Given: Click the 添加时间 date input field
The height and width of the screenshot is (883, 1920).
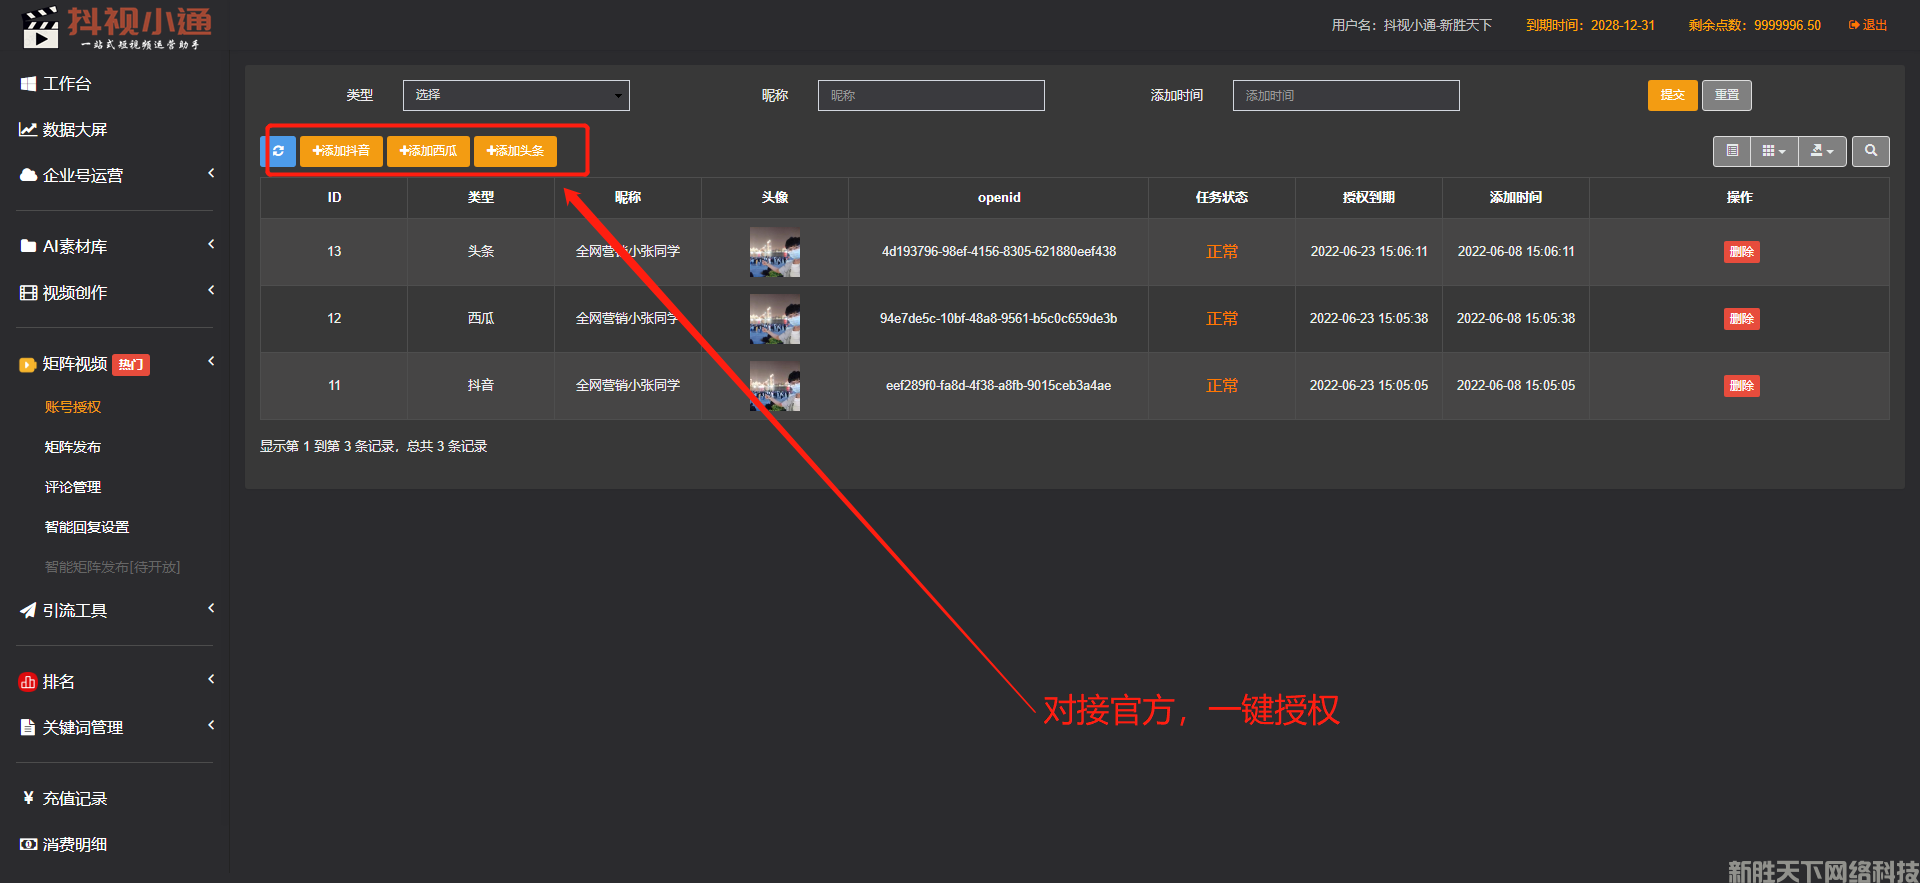Looking at the screenshot, I should pos(1345,95).
